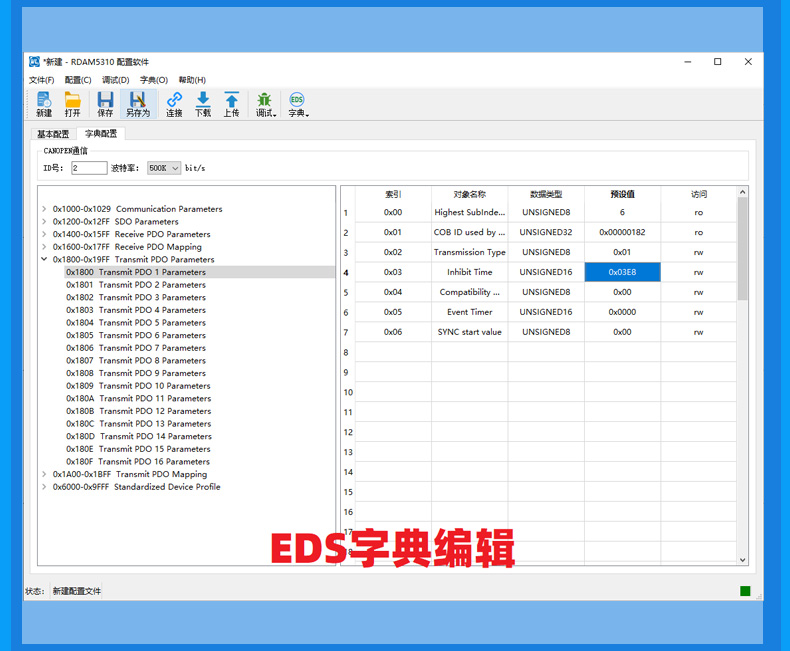Click the ID号 input field
Screen dimensions: 790x651
pyautogui.click(x=89, y=168)
